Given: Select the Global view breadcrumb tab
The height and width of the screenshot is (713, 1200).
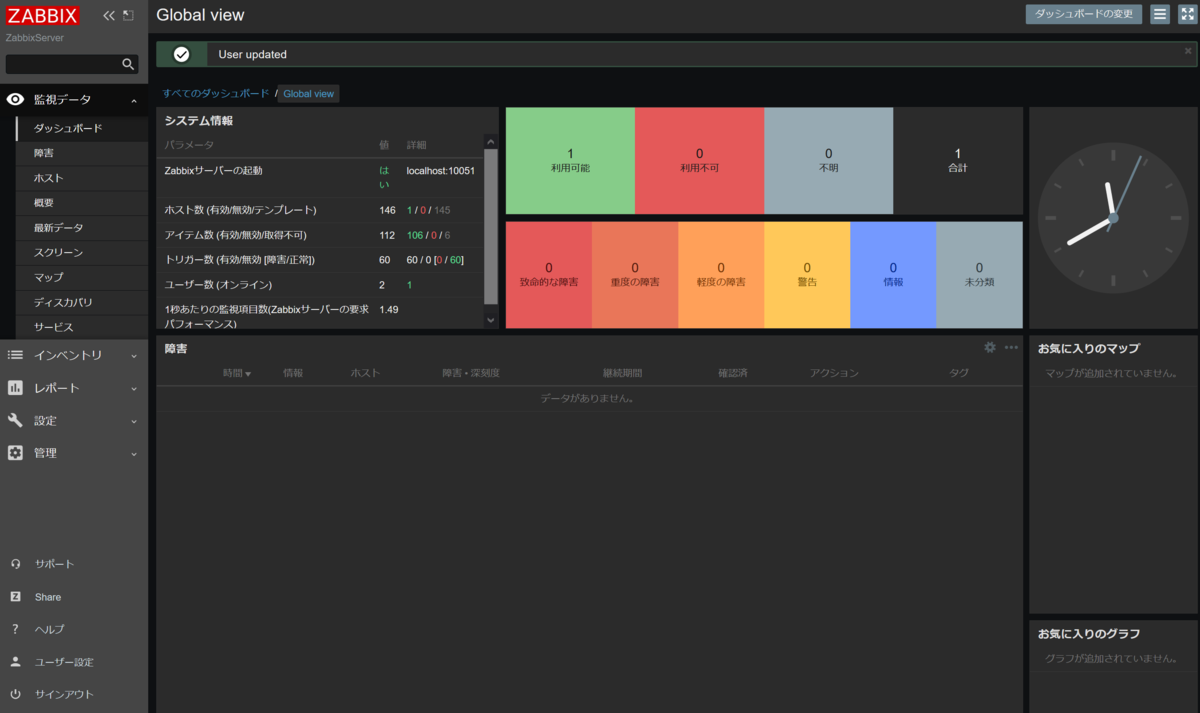Looking at the screenshot, I should [x=308, y=93].
